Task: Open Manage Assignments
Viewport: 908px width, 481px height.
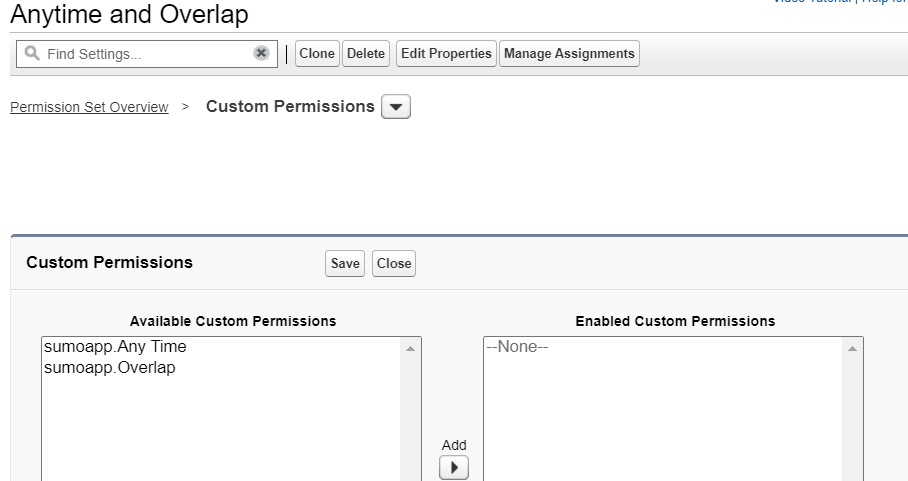Action: click(569, 54)
